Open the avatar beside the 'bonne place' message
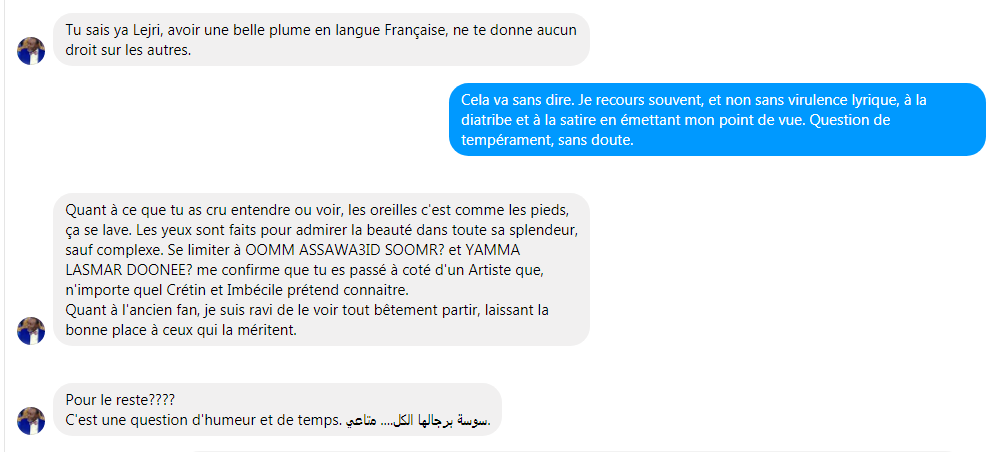Viewport: 1005px width, 452px height. pyautogui.click(x=31, y=331)
